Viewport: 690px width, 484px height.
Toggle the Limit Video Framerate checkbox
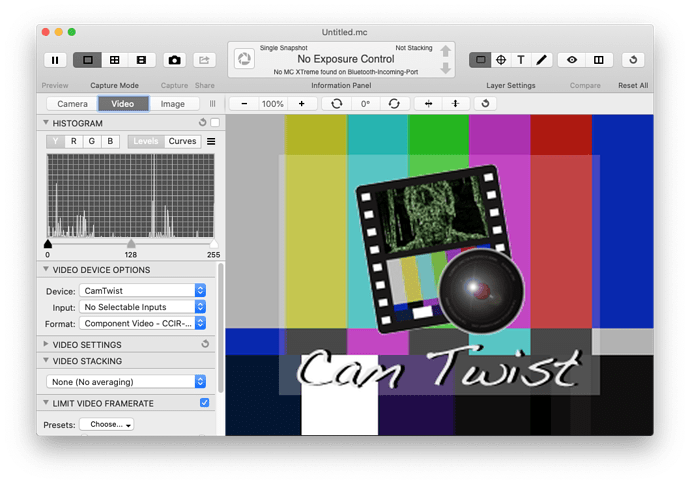point(205,403)
